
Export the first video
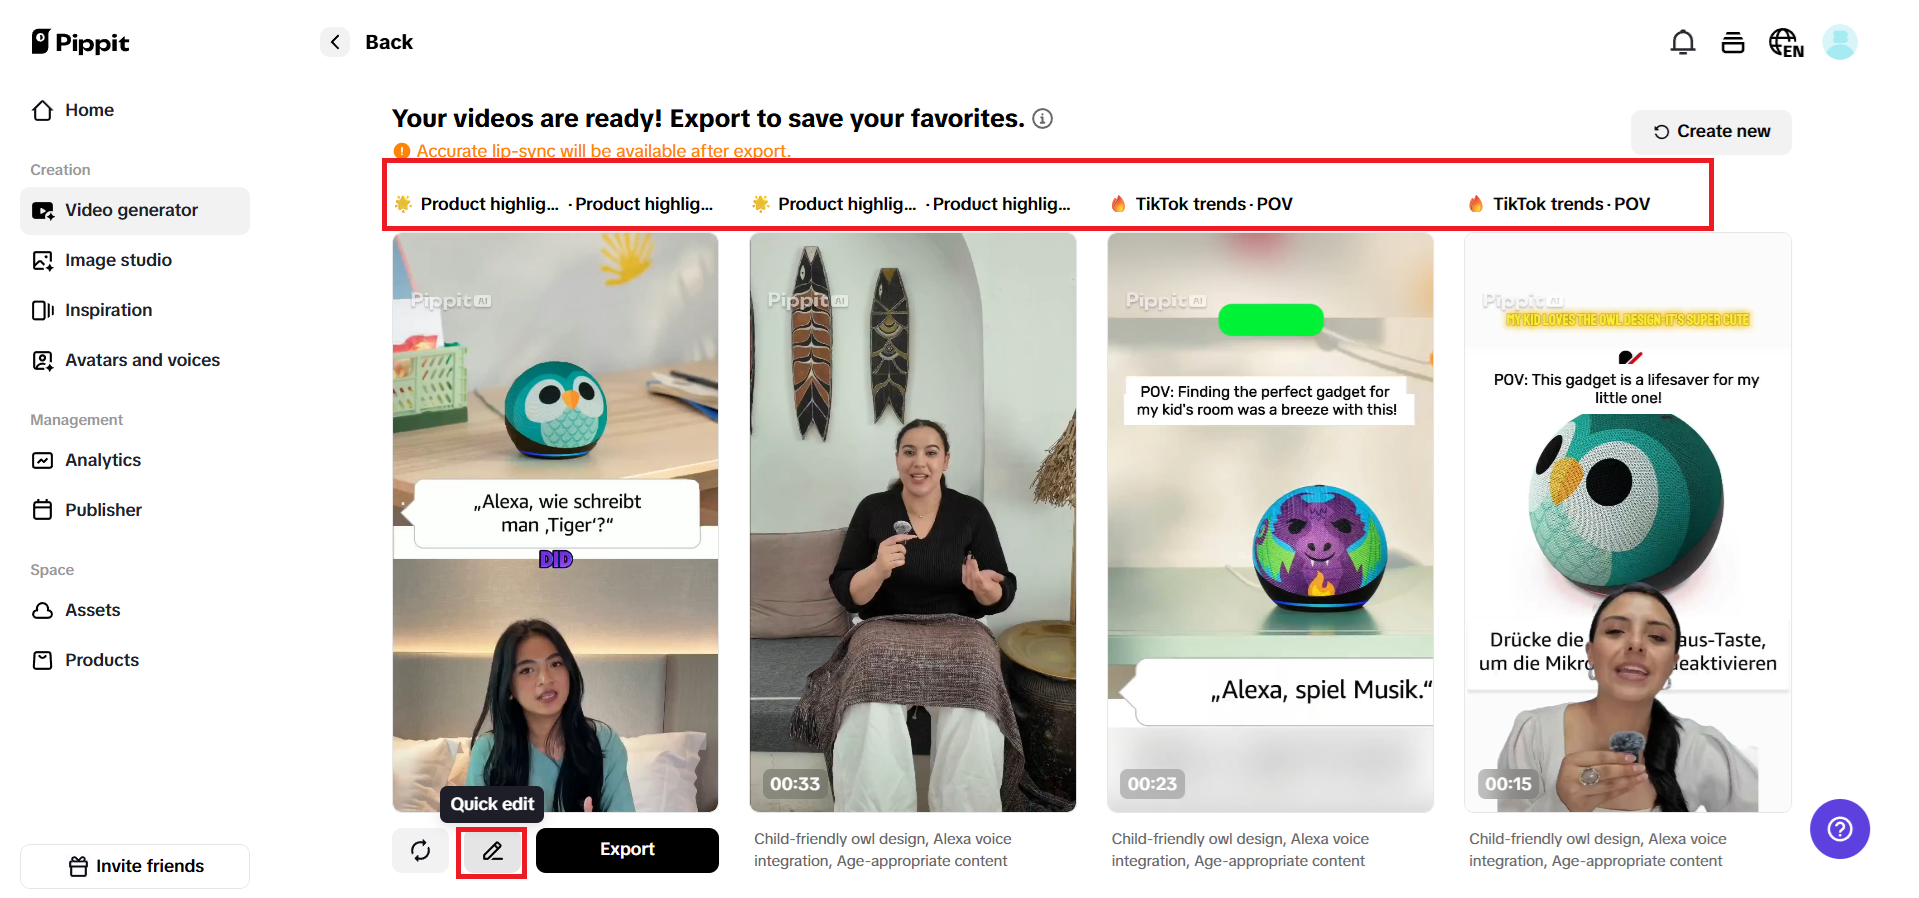pyautogui.click(x=627, y=850)
